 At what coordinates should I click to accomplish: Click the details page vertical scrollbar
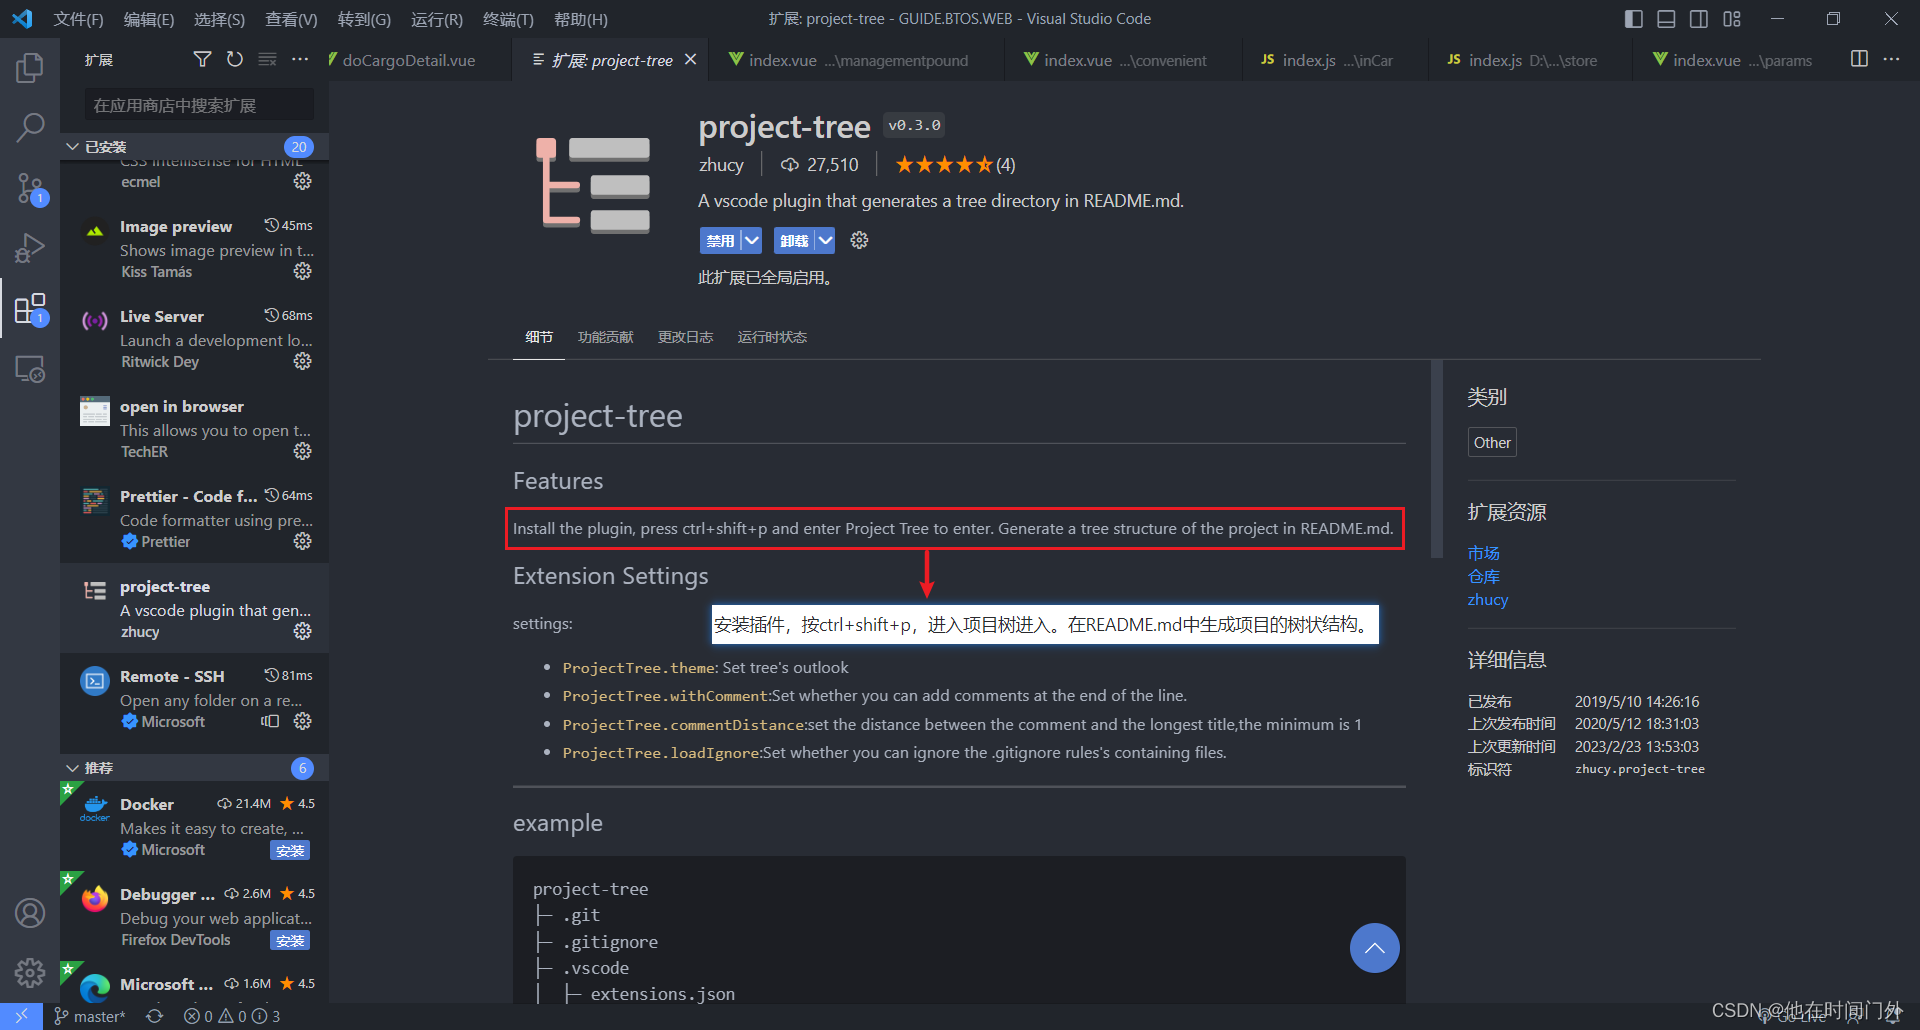tap(1437, 458)
